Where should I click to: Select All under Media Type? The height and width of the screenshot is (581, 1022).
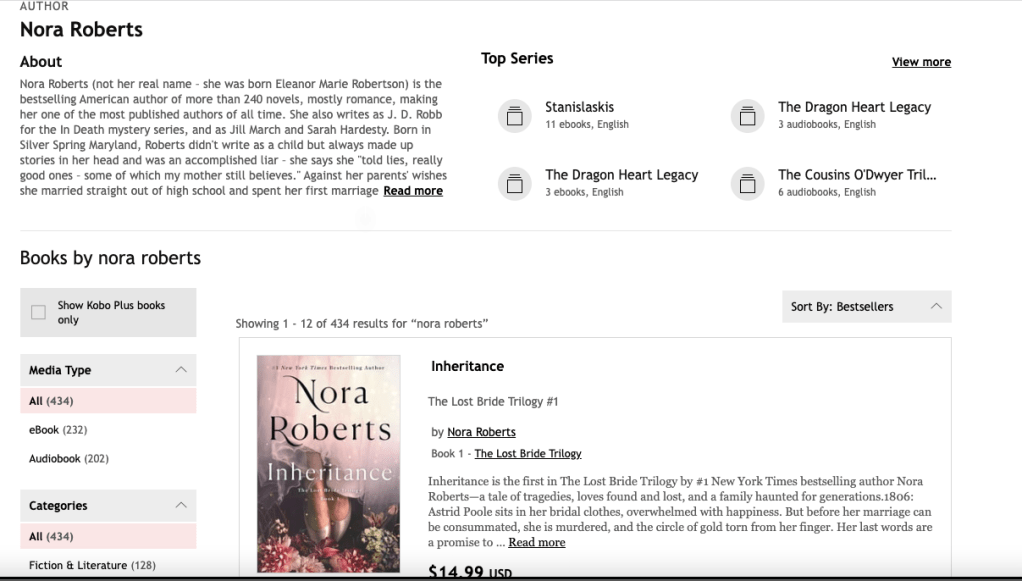[51, 401]
